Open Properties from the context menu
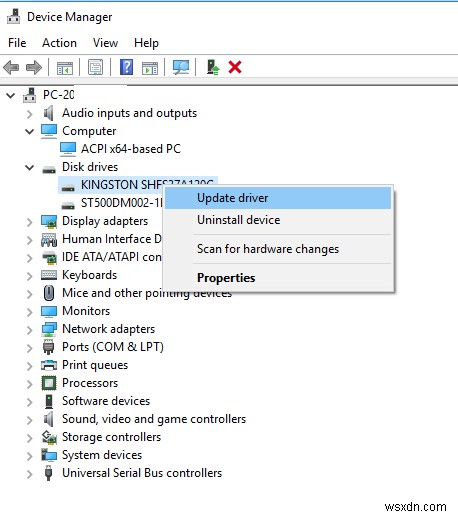The width and height of the screenshot is (458, 517). (x=278, y=278)
